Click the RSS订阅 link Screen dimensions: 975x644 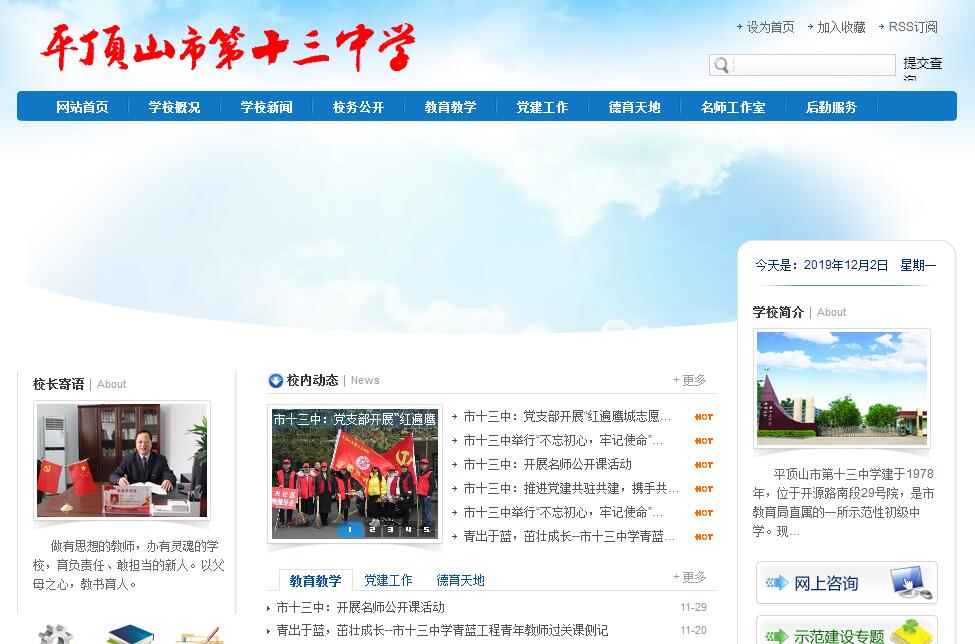pos(912,27)
